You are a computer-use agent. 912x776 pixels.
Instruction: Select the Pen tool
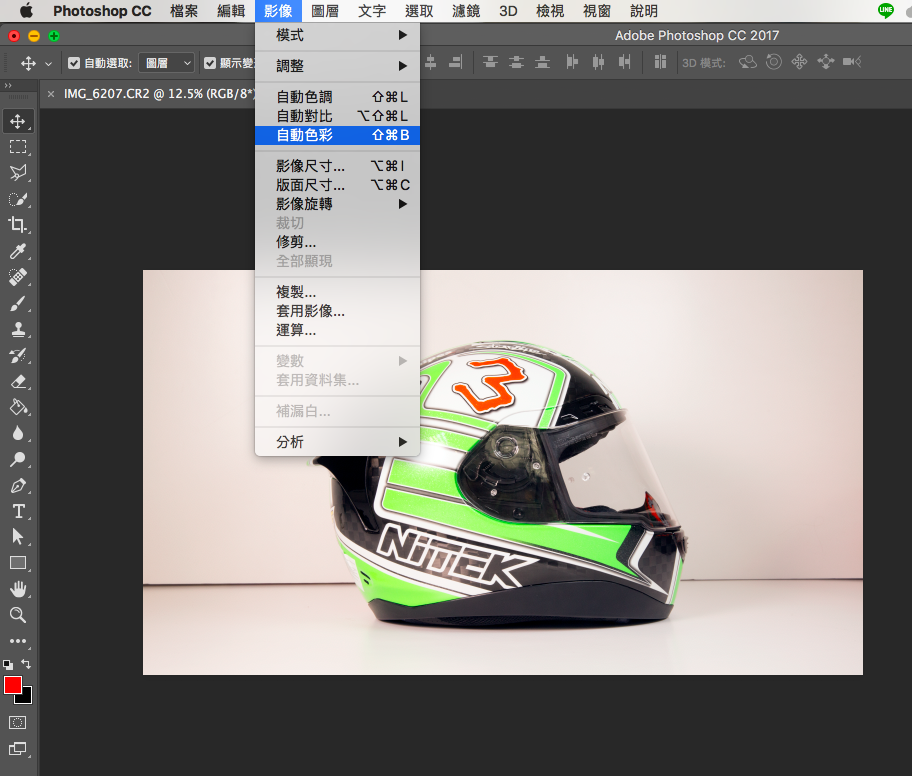pos(17,486)
